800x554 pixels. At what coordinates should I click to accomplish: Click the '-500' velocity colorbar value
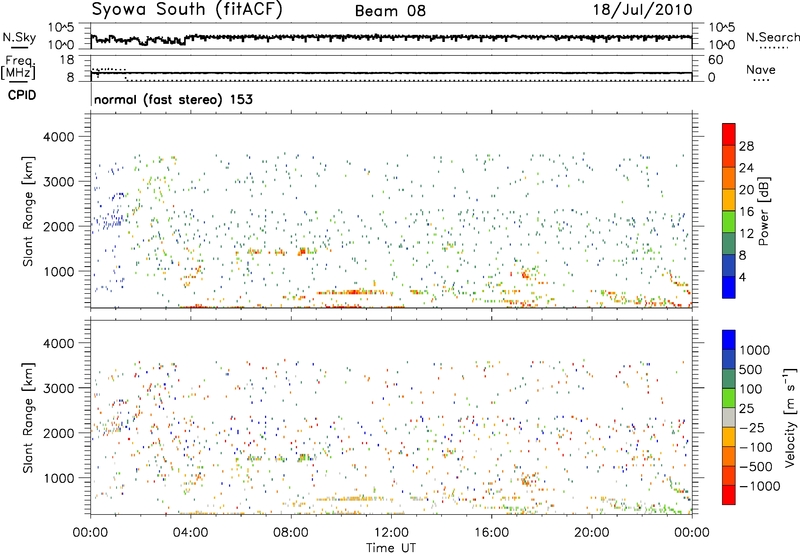pos(756,466)
